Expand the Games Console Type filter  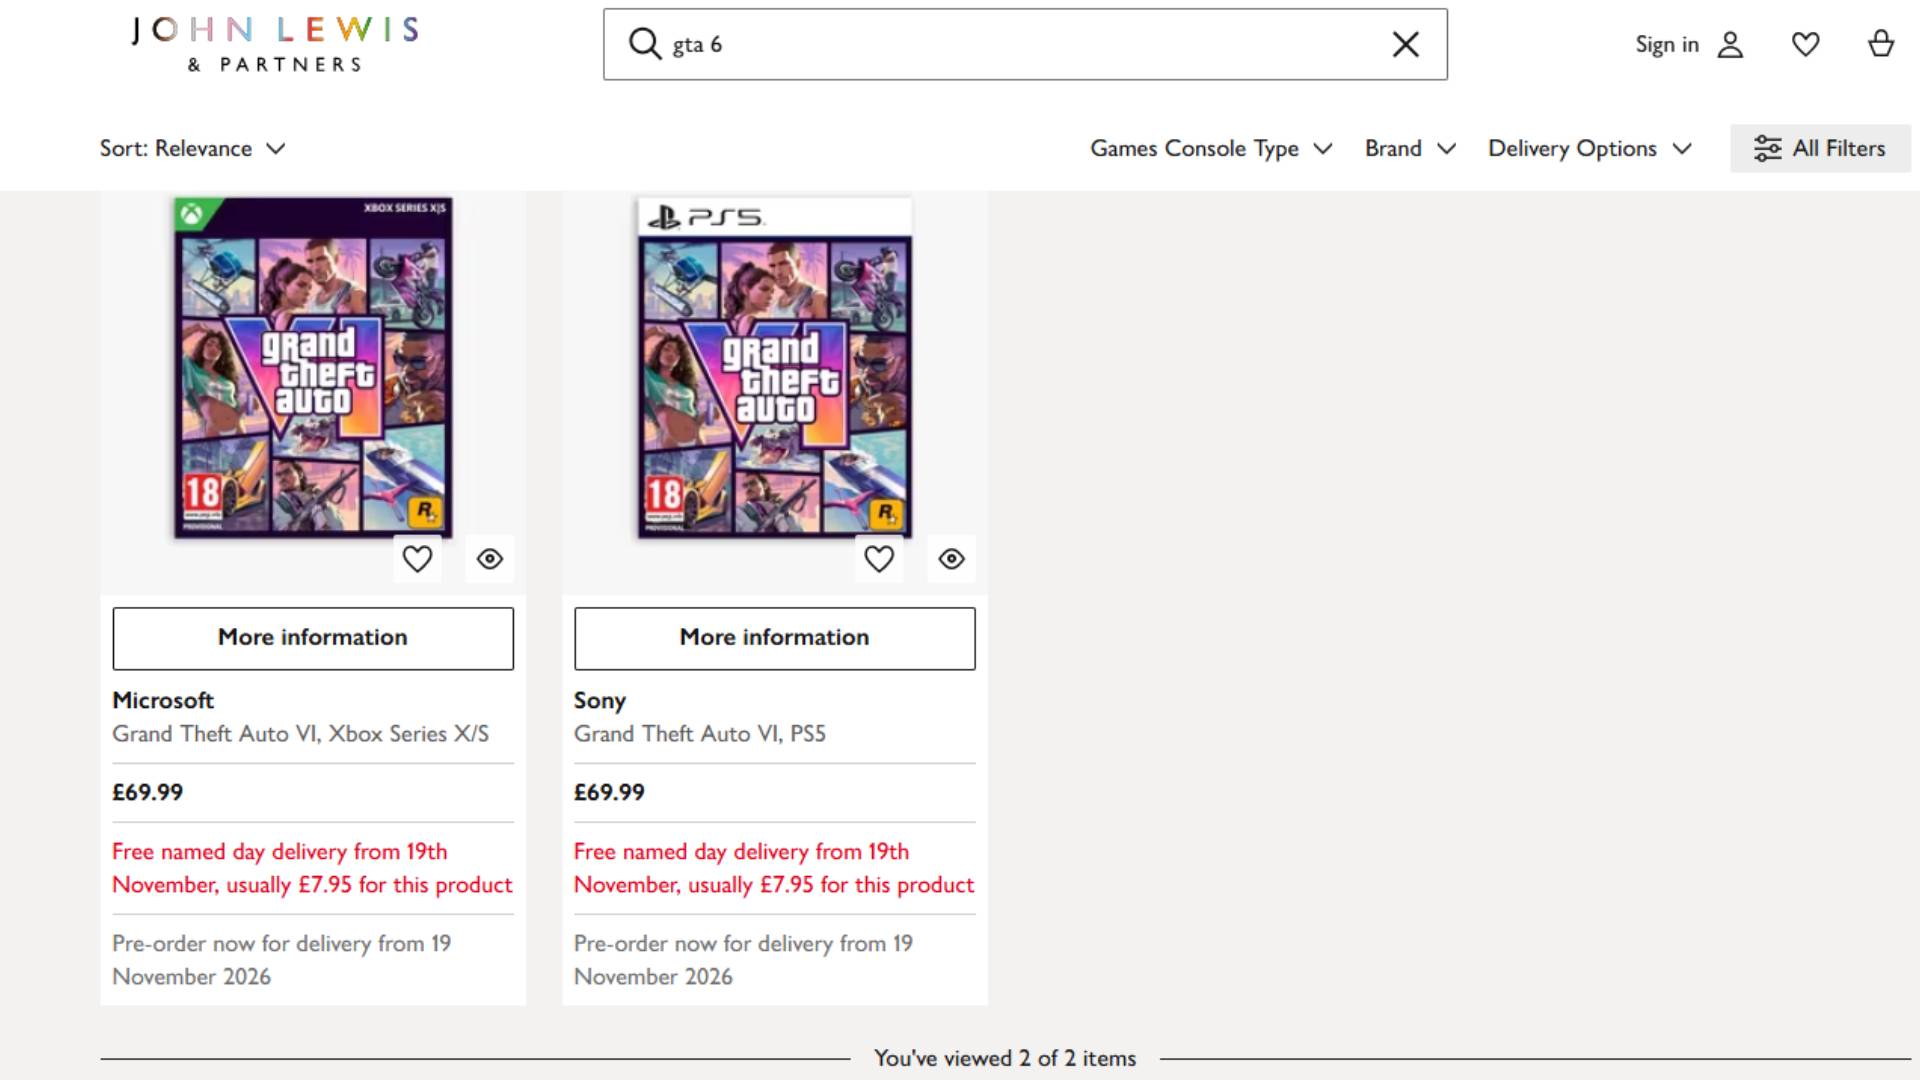(1211, 148)
